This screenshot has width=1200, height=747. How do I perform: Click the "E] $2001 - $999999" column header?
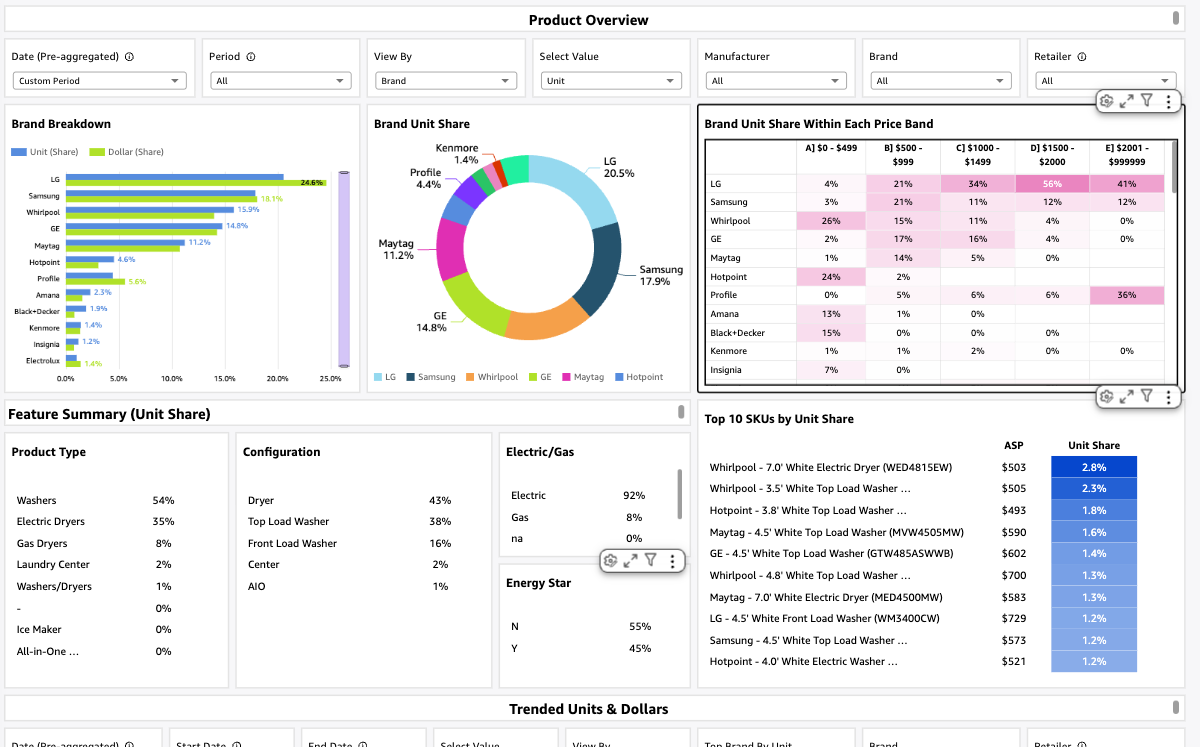tap(1127, 155)
